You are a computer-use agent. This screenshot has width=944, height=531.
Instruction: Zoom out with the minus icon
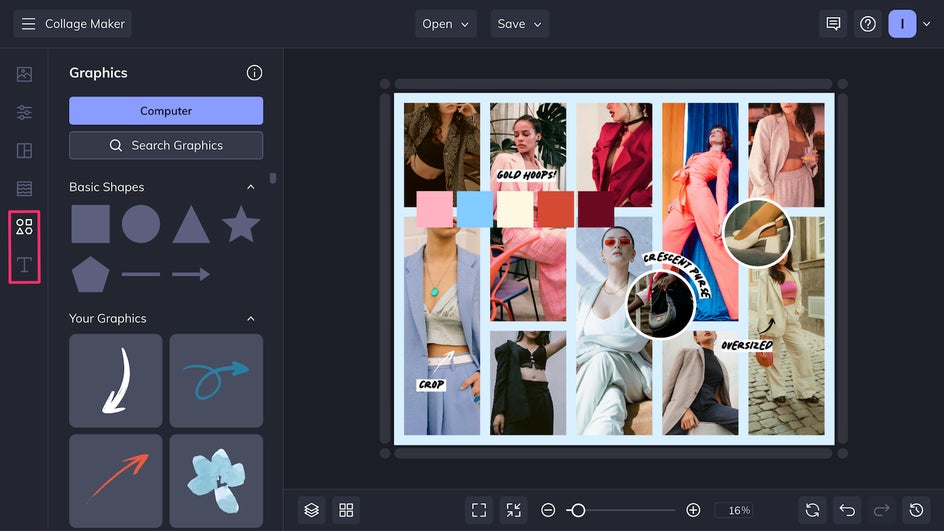548,511
